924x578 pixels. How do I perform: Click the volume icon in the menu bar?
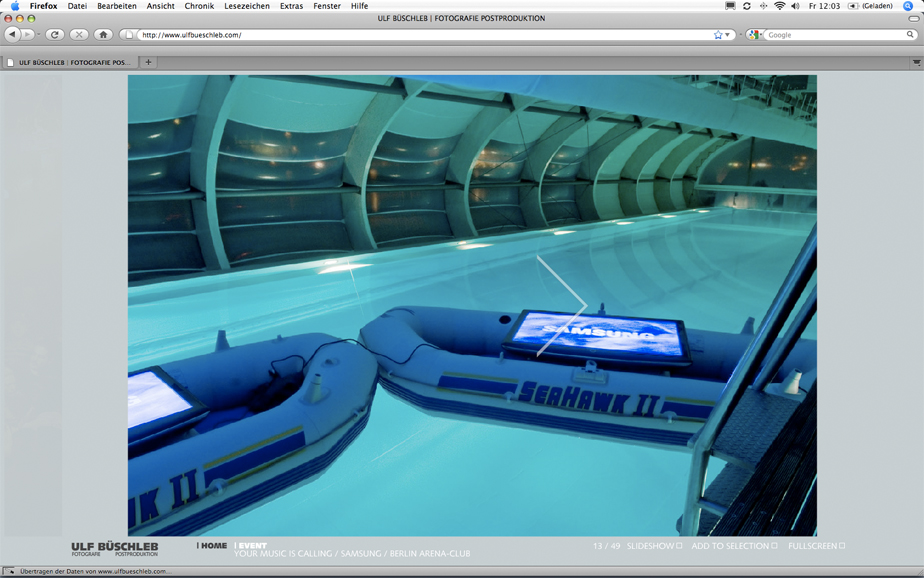(x=795, y=6)
